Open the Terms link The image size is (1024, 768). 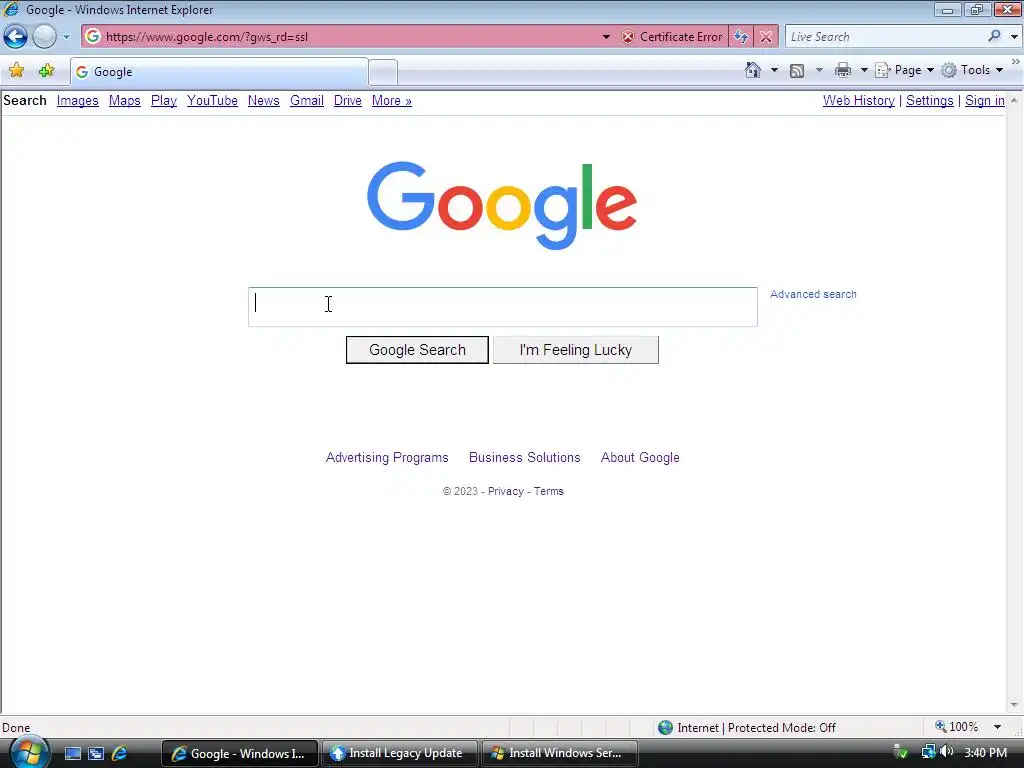[x=549, y=491]
